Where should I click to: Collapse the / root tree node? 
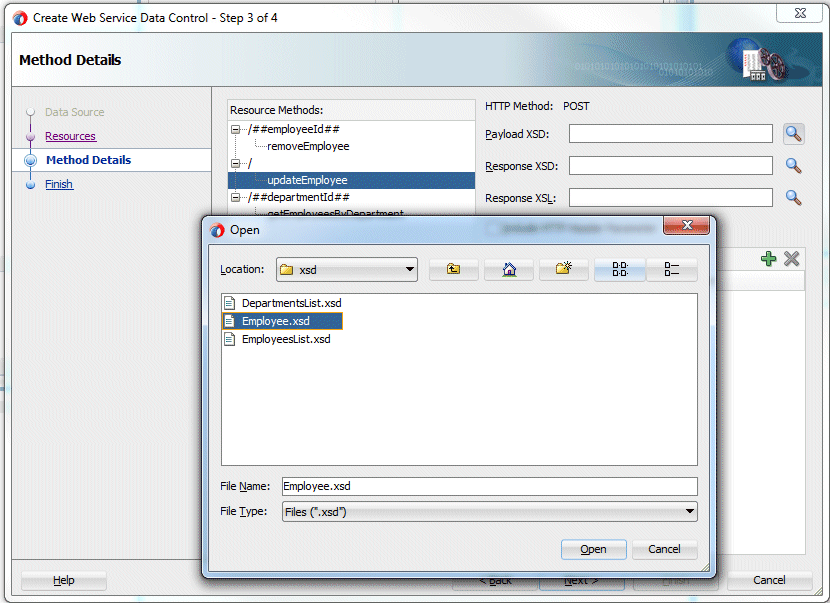coord(236,163)
